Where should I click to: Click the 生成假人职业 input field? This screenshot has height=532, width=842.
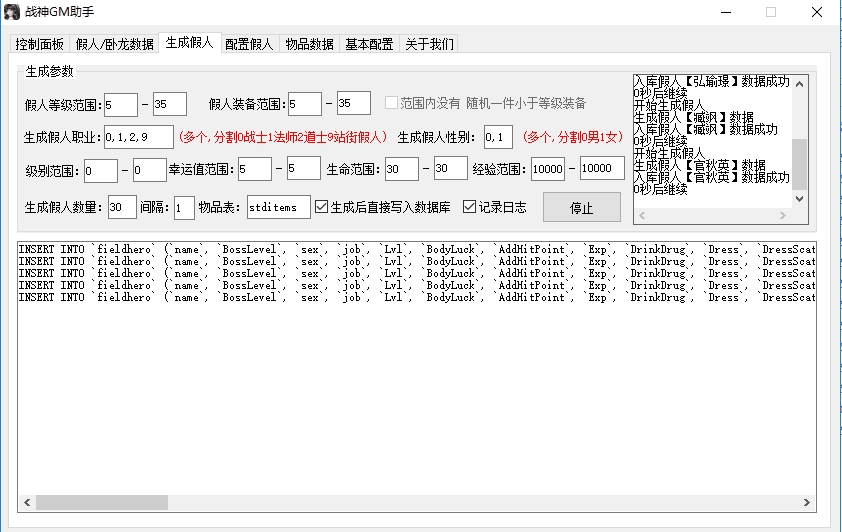[139, 137]
